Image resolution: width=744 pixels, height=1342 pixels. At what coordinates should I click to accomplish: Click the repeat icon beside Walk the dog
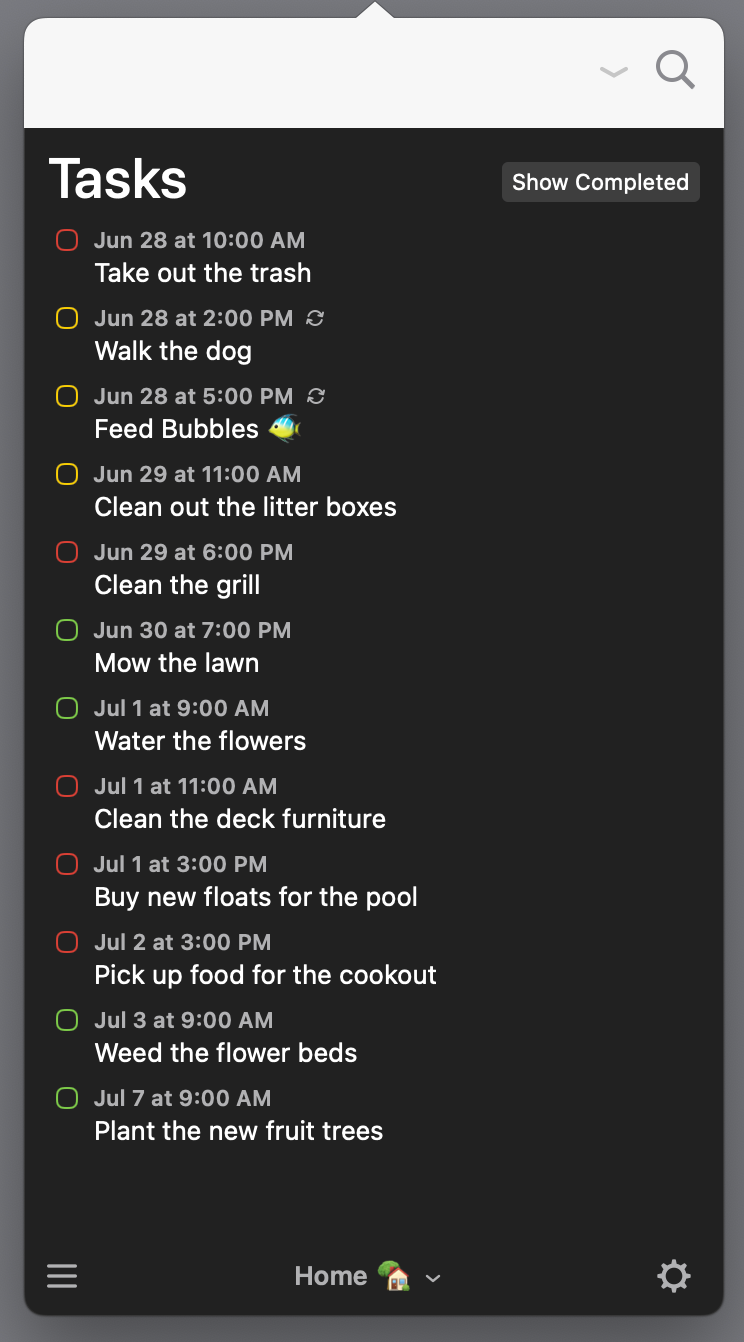(x=315, y=318)
